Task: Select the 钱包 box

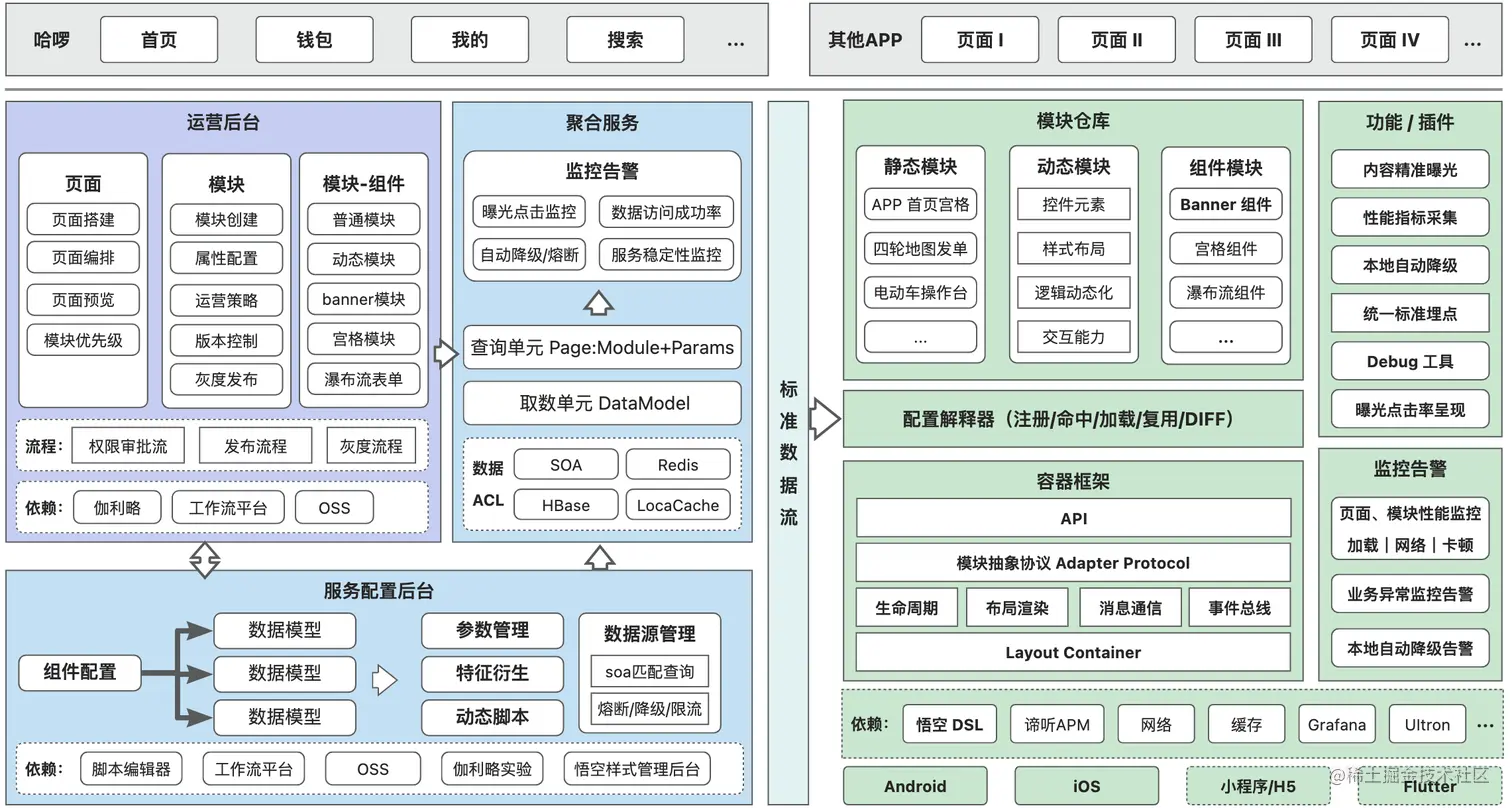Action: tap(314, 40)
